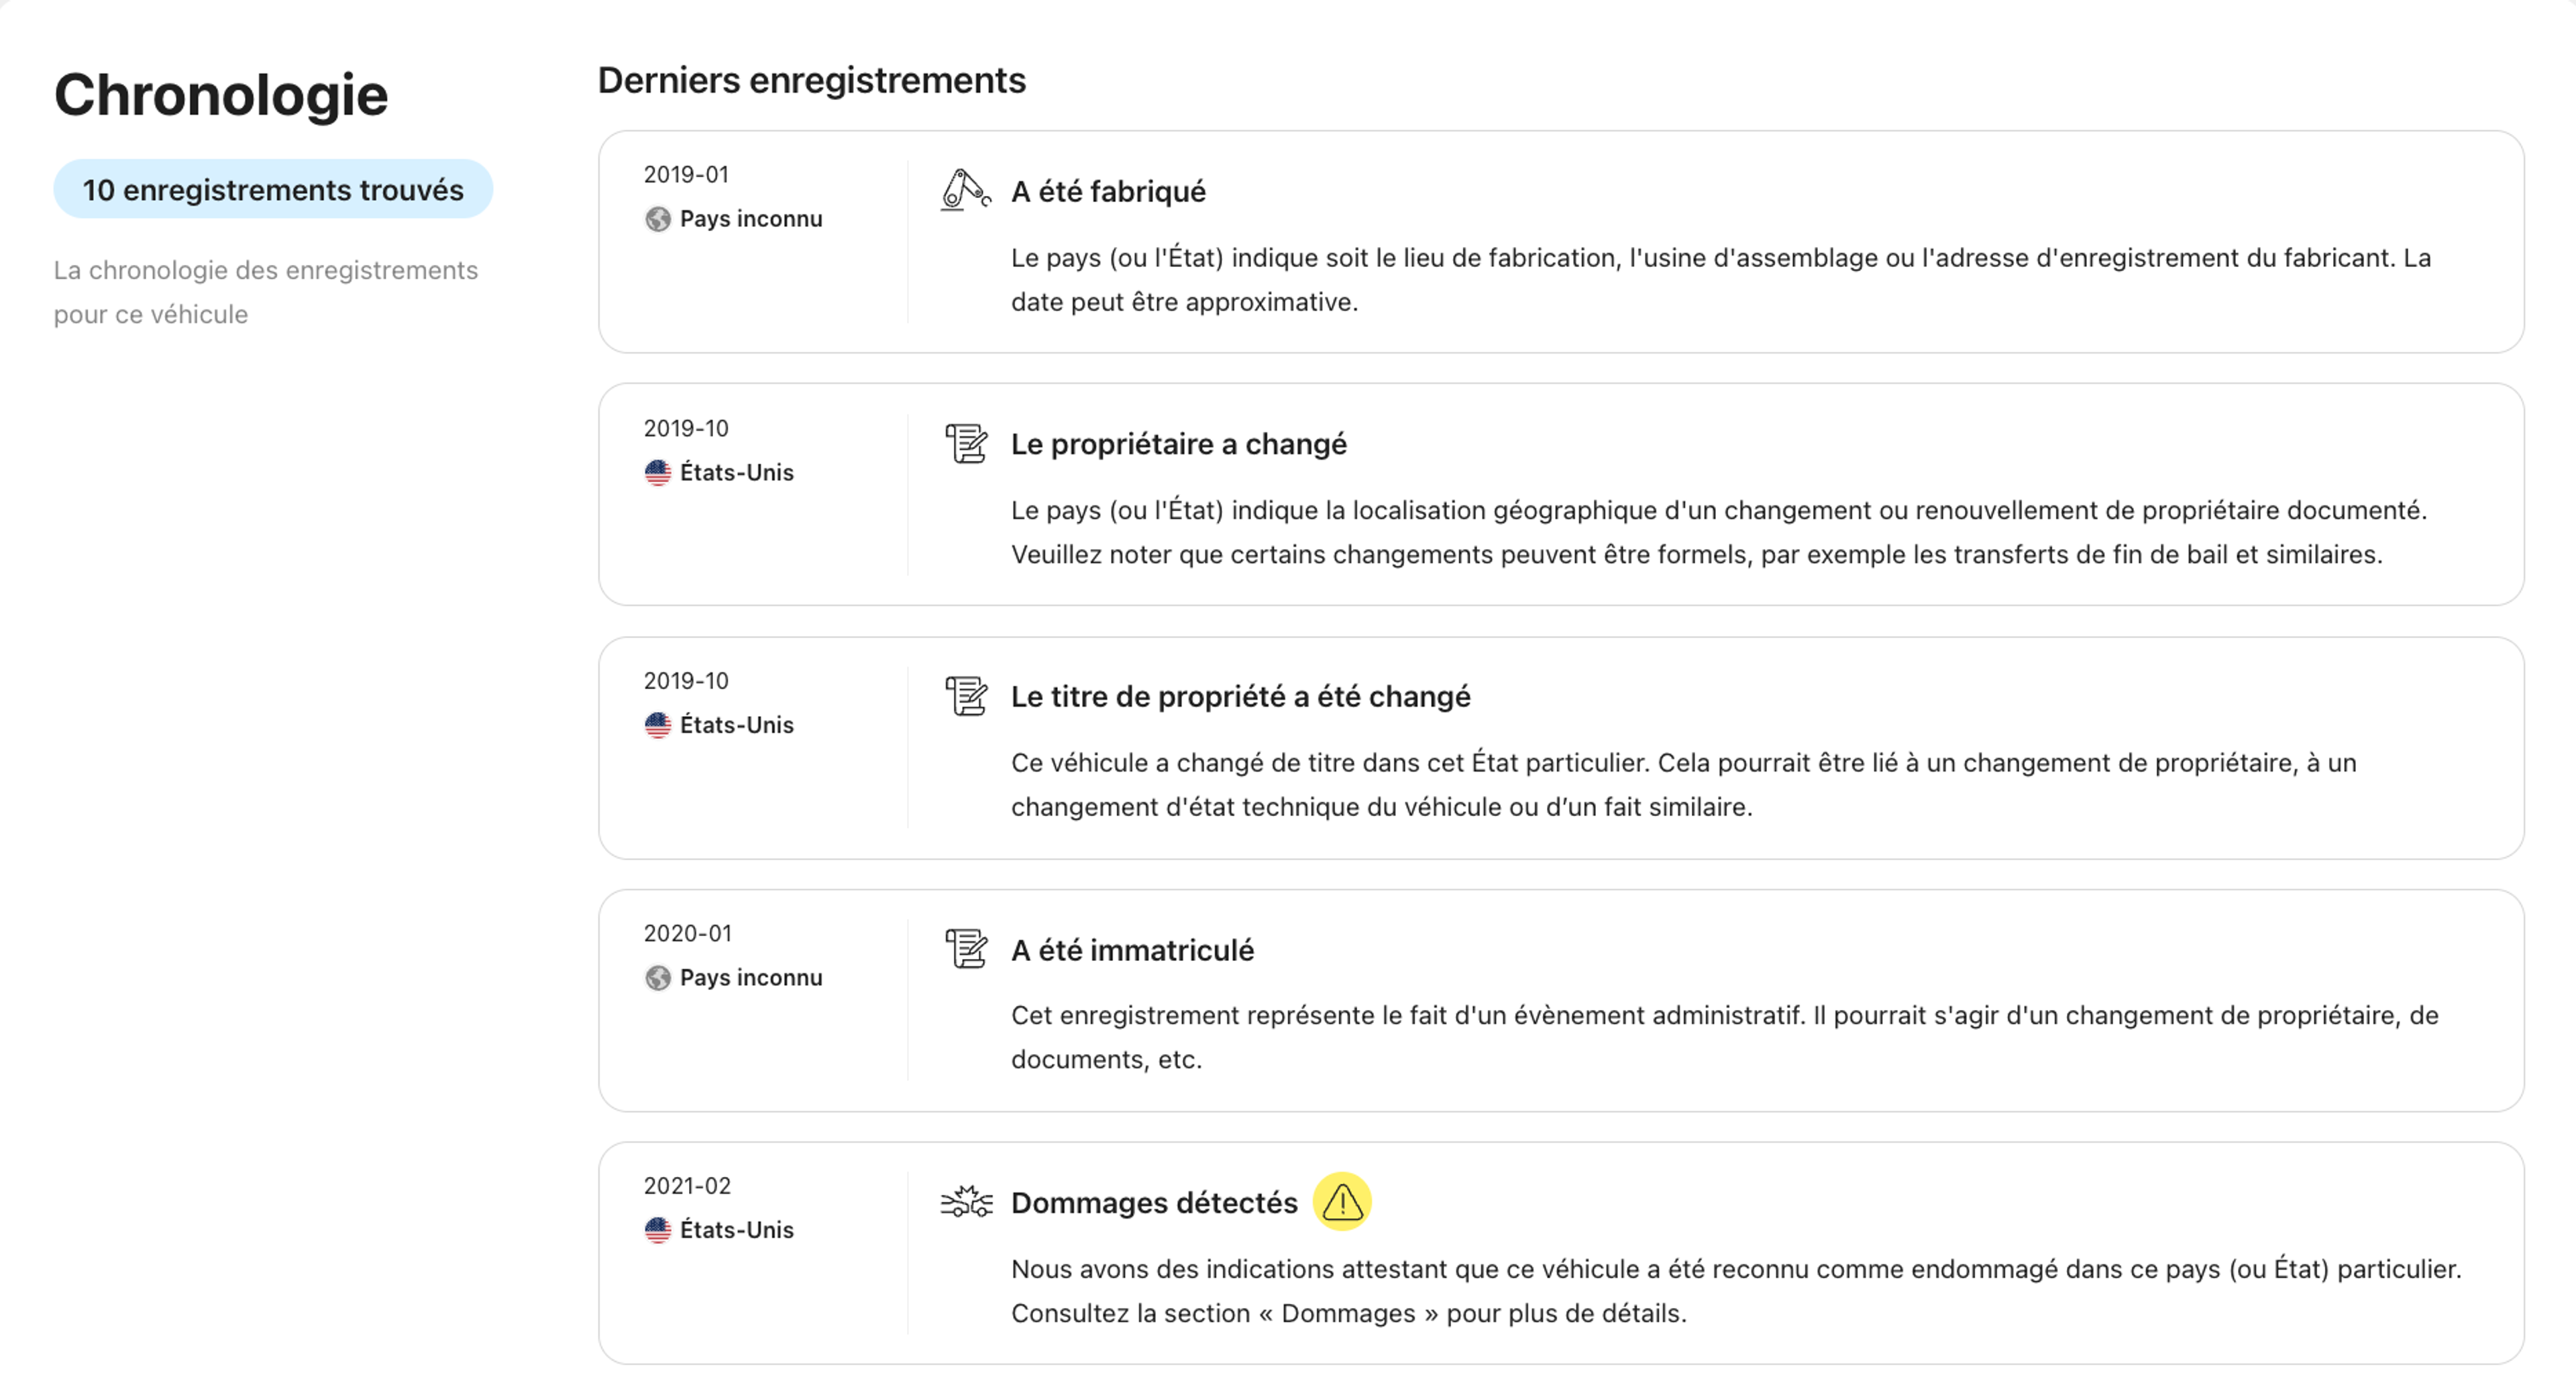This screenshot has height=1377, width=2576.
Task: Click 'Le titre de propriété a été changé' heading
Action: (1240, 696)
